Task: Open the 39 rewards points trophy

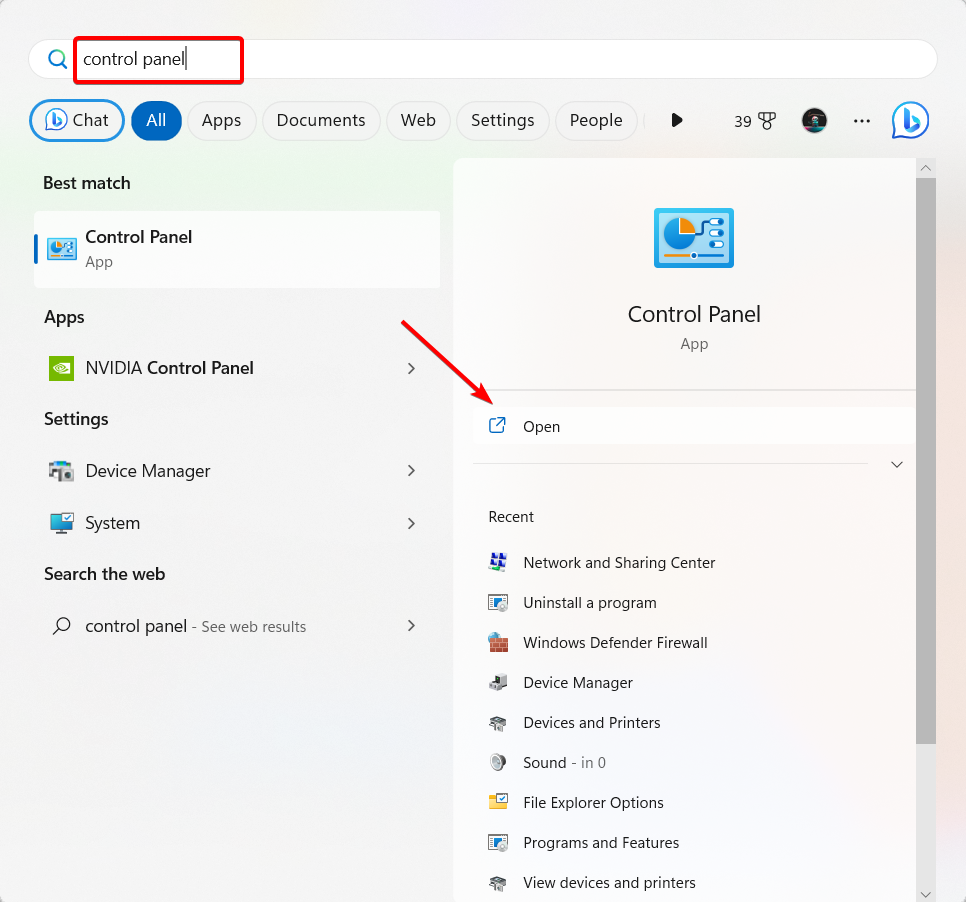Action: point(754,121)
